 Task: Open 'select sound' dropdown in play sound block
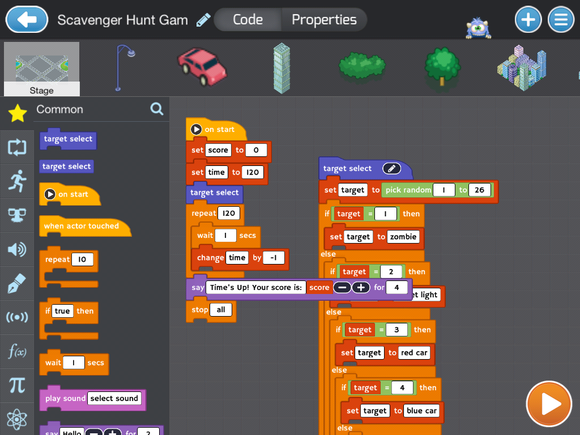point(114,398)
